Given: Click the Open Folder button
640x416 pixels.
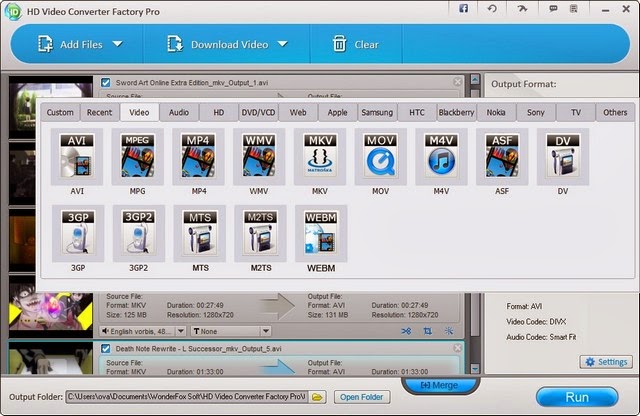Looking at the screenshot, I should tap(362, 397).
